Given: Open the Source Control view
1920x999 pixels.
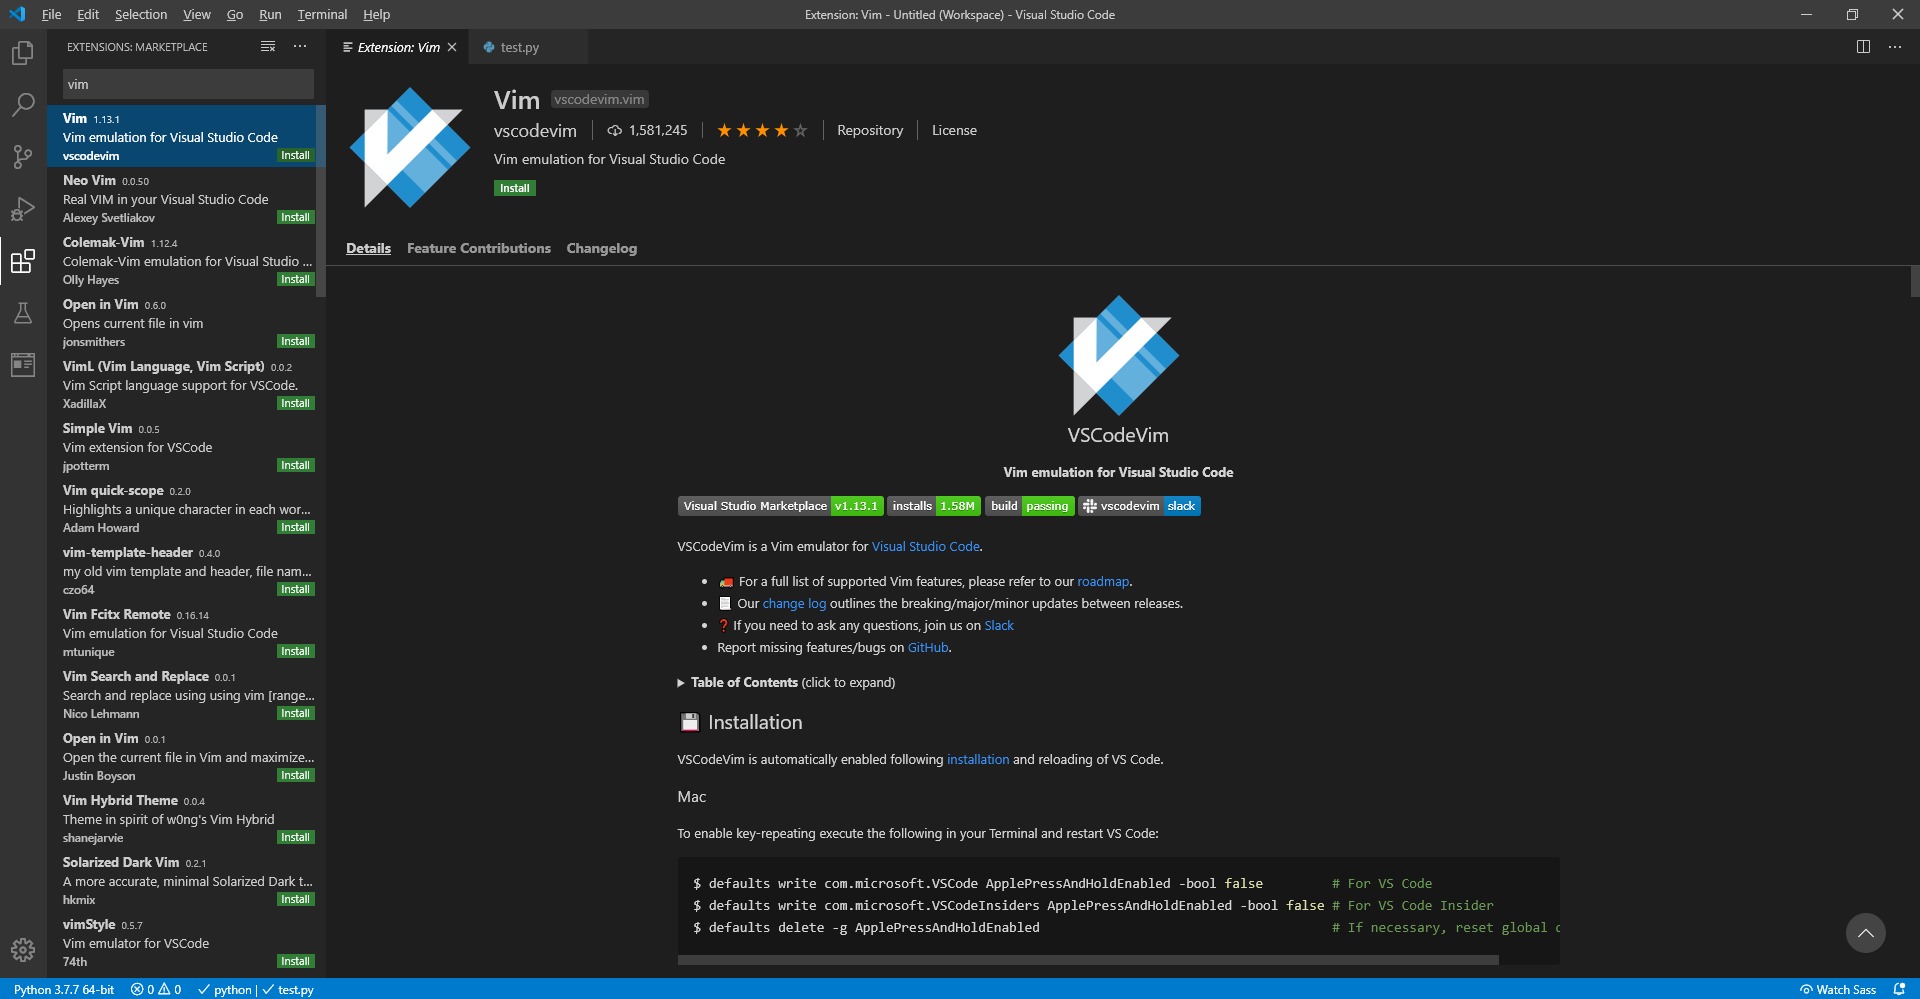Looking at the screenshot, I should 23,157.
